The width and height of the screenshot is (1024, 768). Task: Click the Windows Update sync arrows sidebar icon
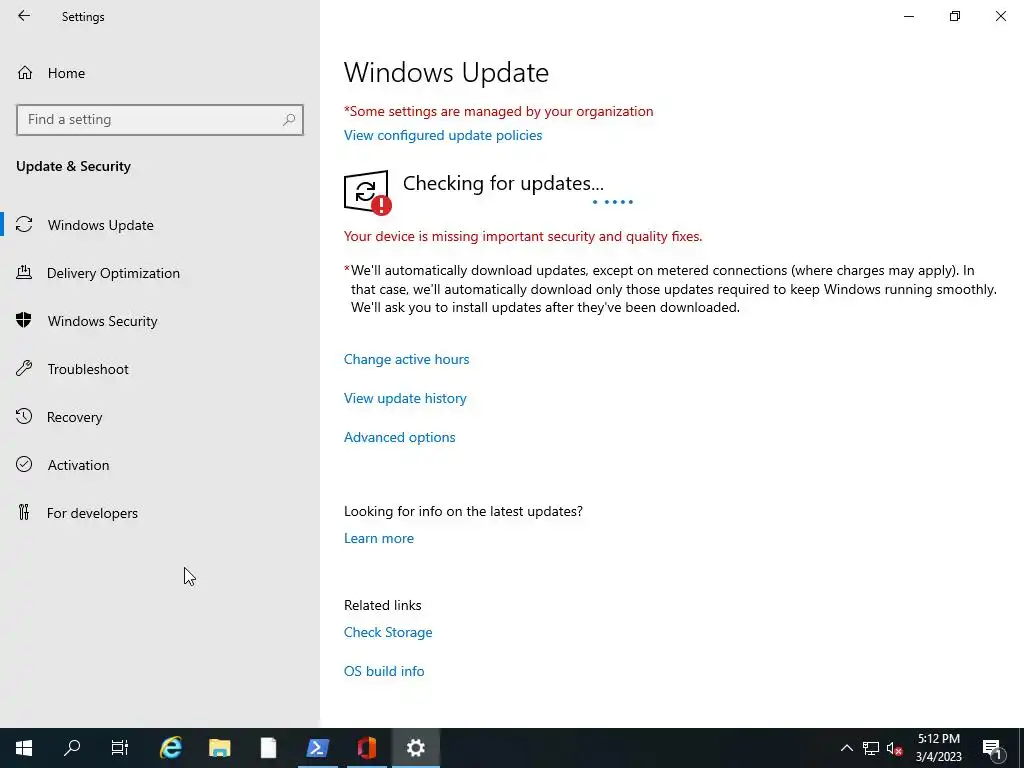tap(24, 225)
